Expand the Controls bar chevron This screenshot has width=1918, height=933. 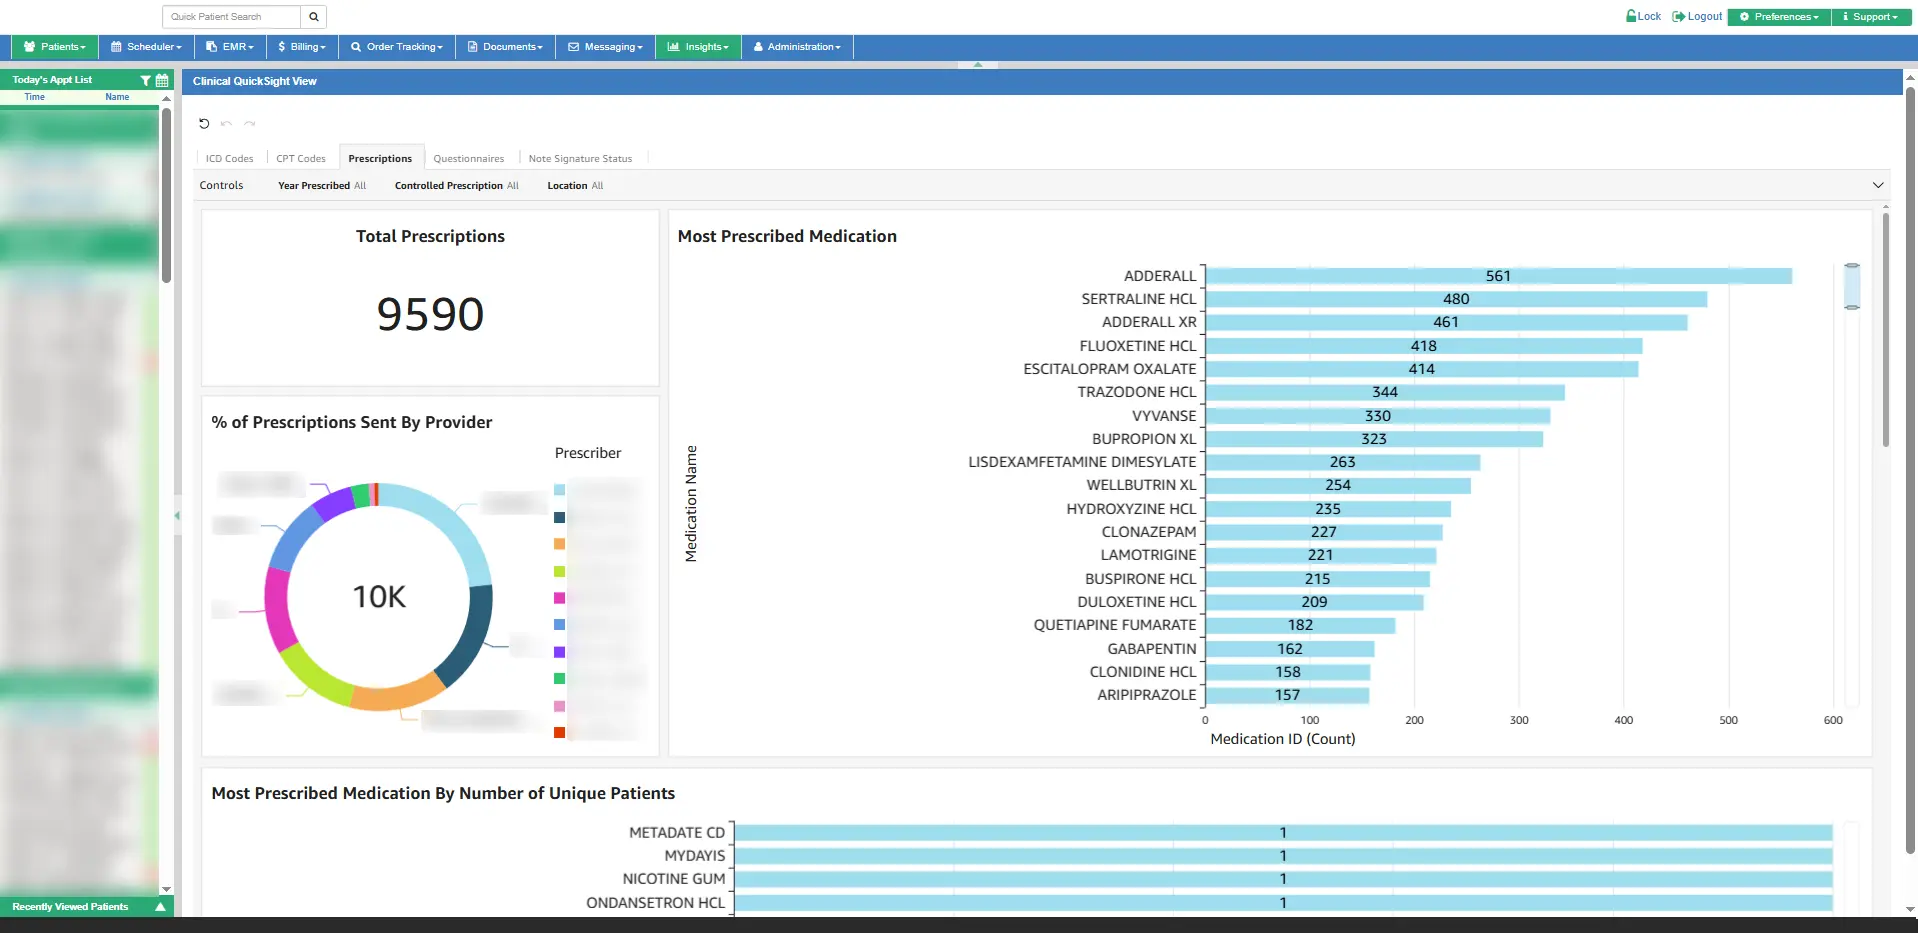(1877, 185)
